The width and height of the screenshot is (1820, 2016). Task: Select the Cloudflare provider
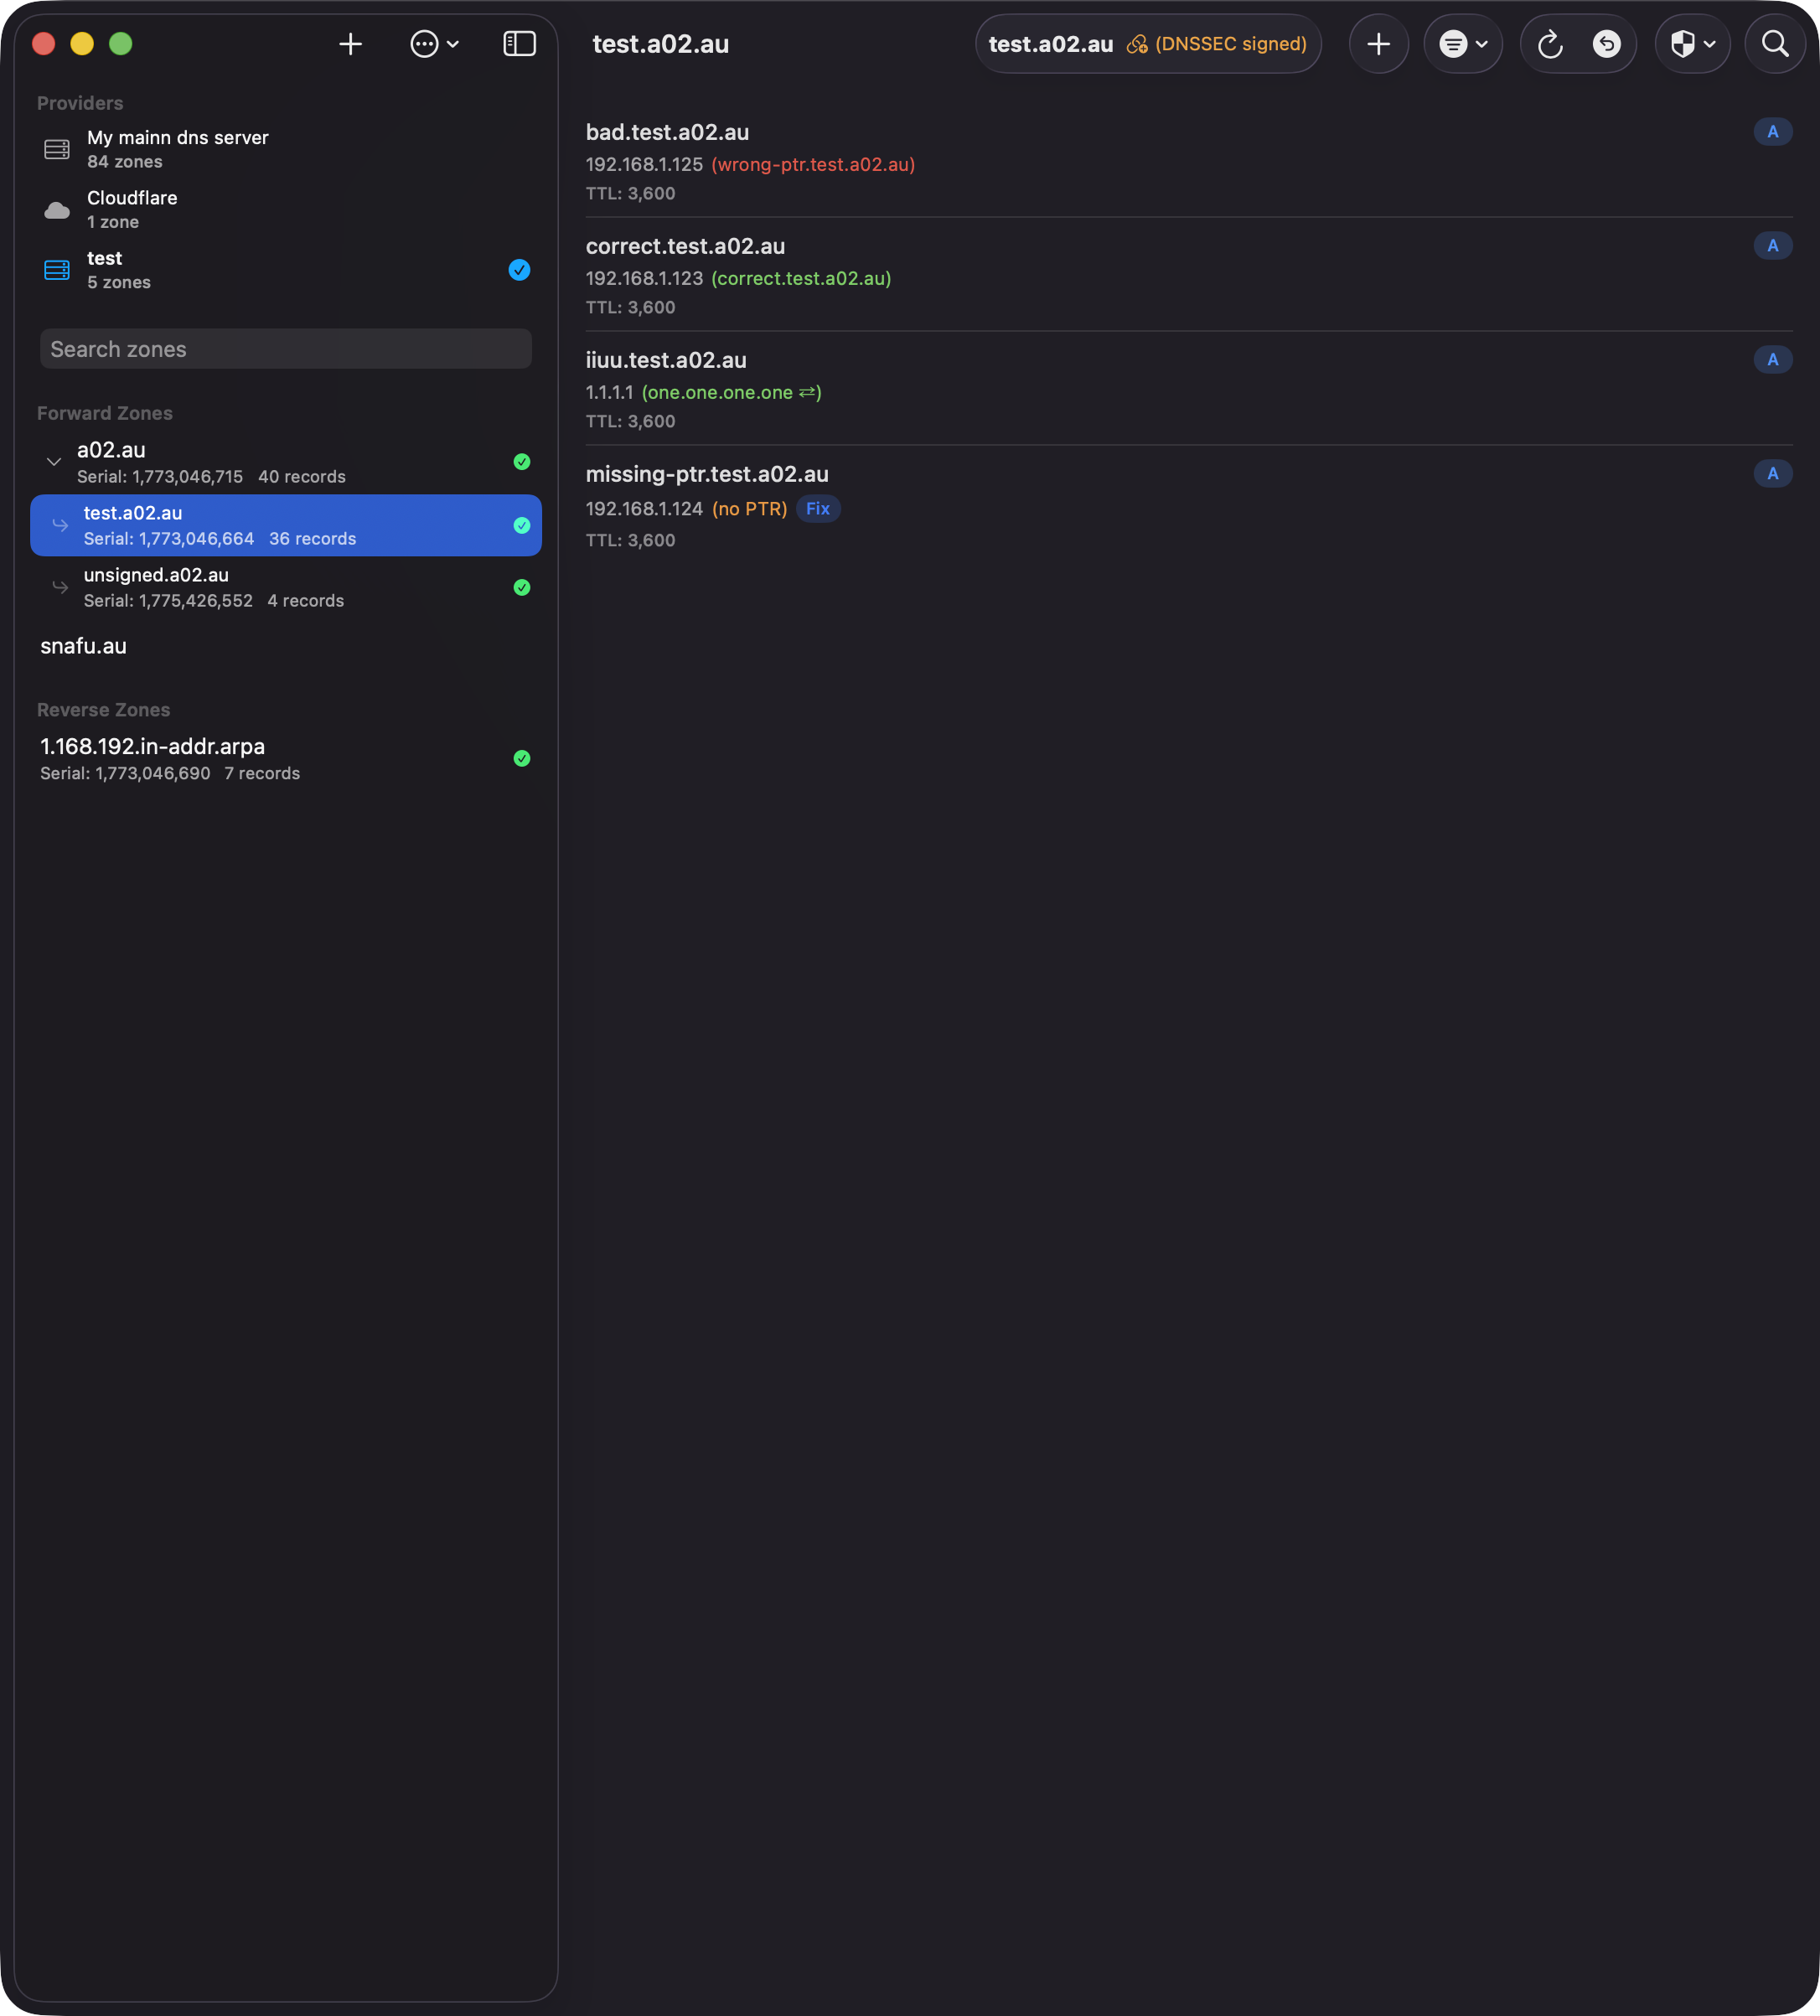coord(285,209)
